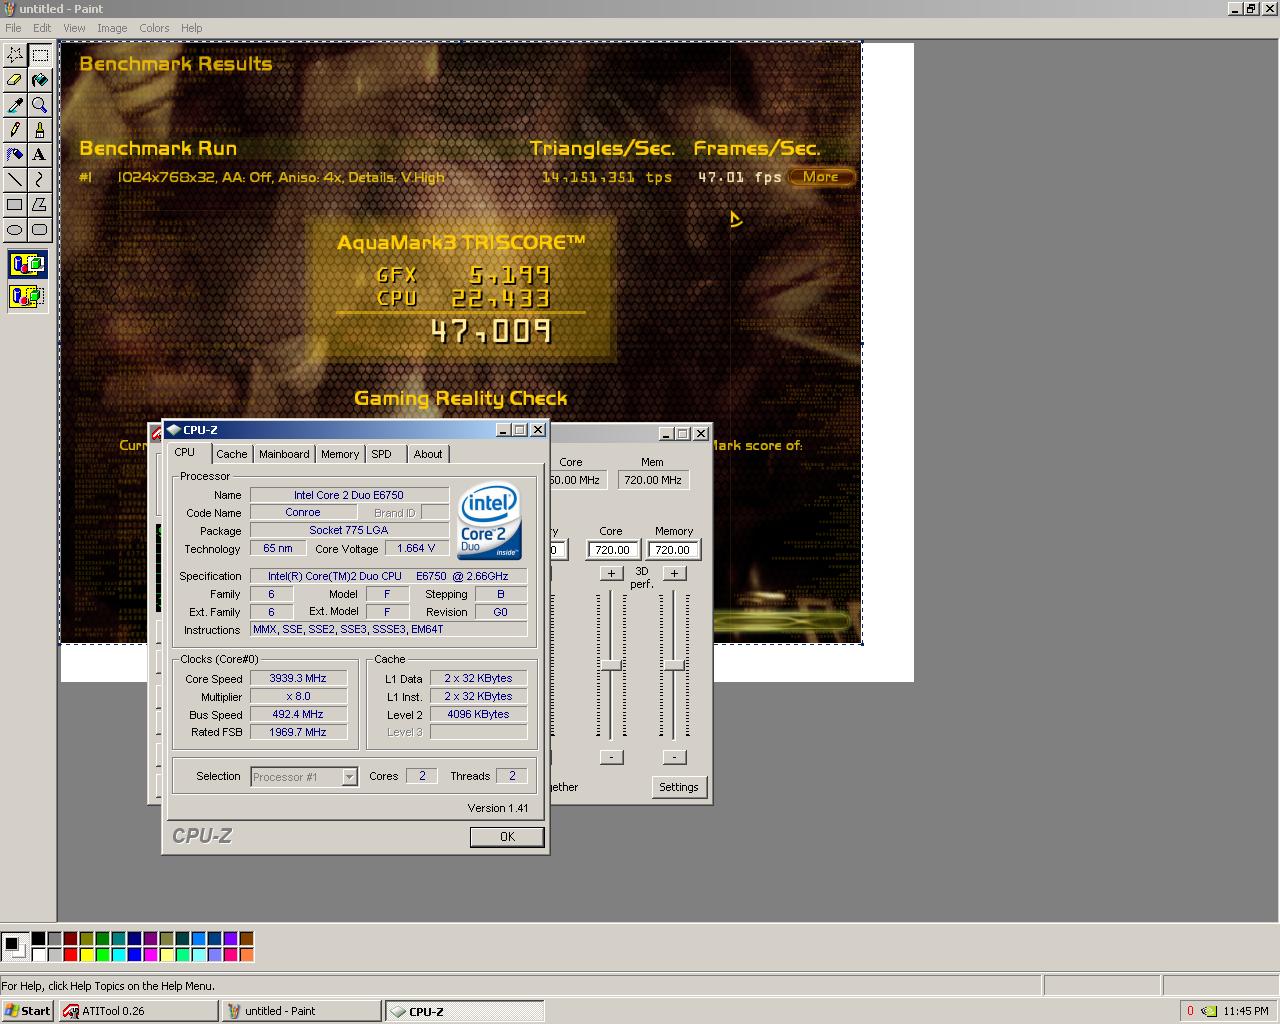Click processor name Intel Core 2 Duo E6750
This screenshot has width=1280, height=1024.
click(x=349, y=495)
